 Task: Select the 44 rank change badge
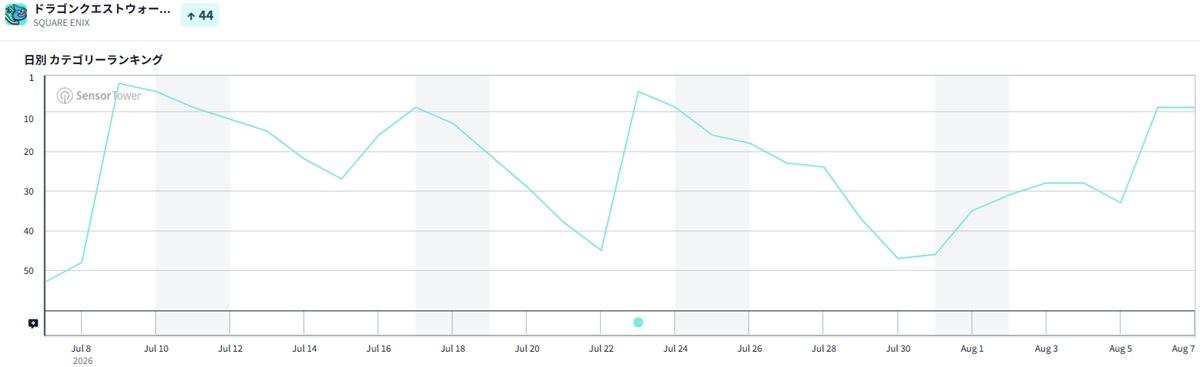(199, 16)
